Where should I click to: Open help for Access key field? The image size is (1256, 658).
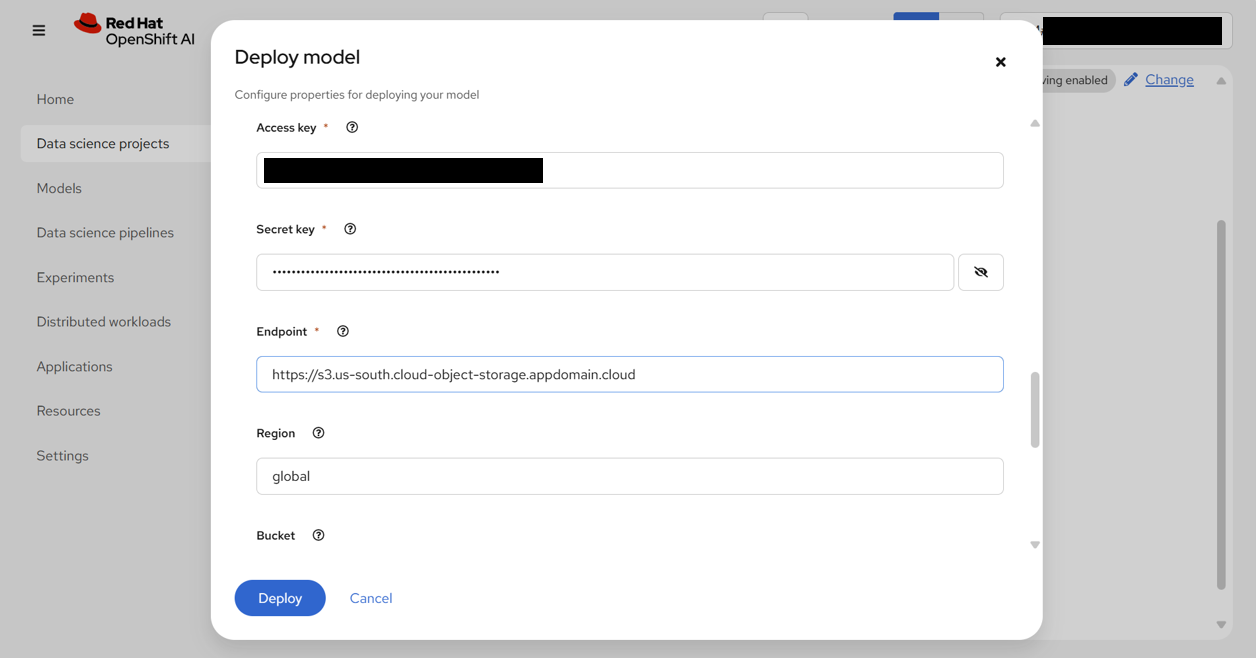pos(352,127)
